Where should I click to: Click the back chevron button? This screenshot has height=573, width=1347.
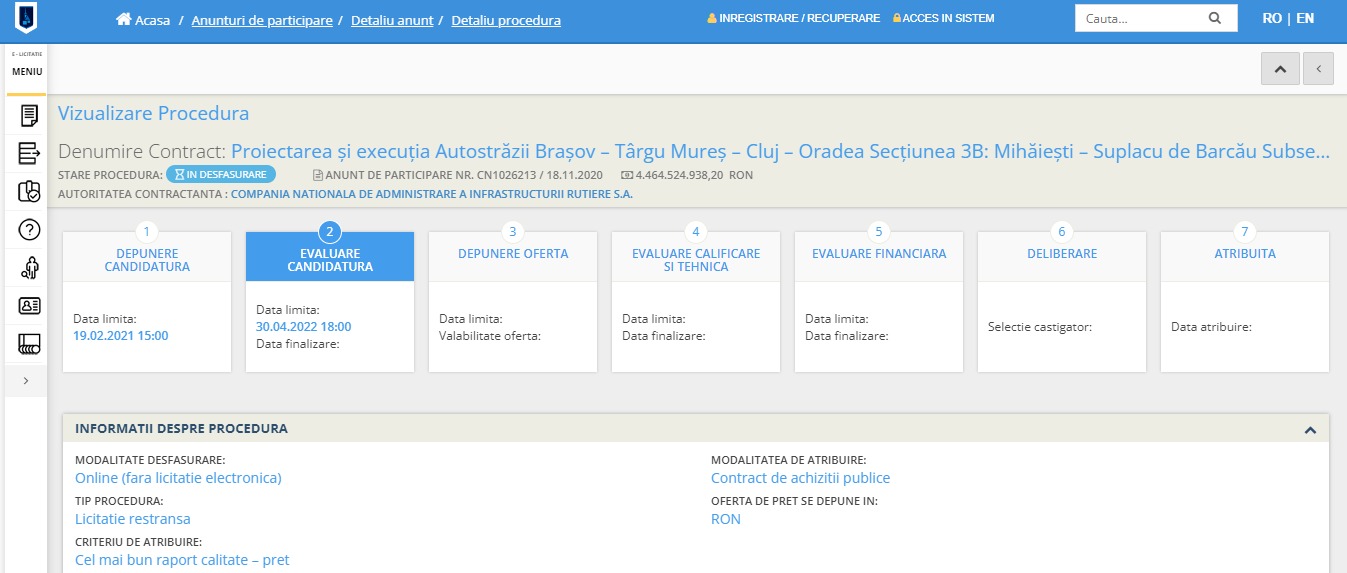click(x=1318, y=68)
